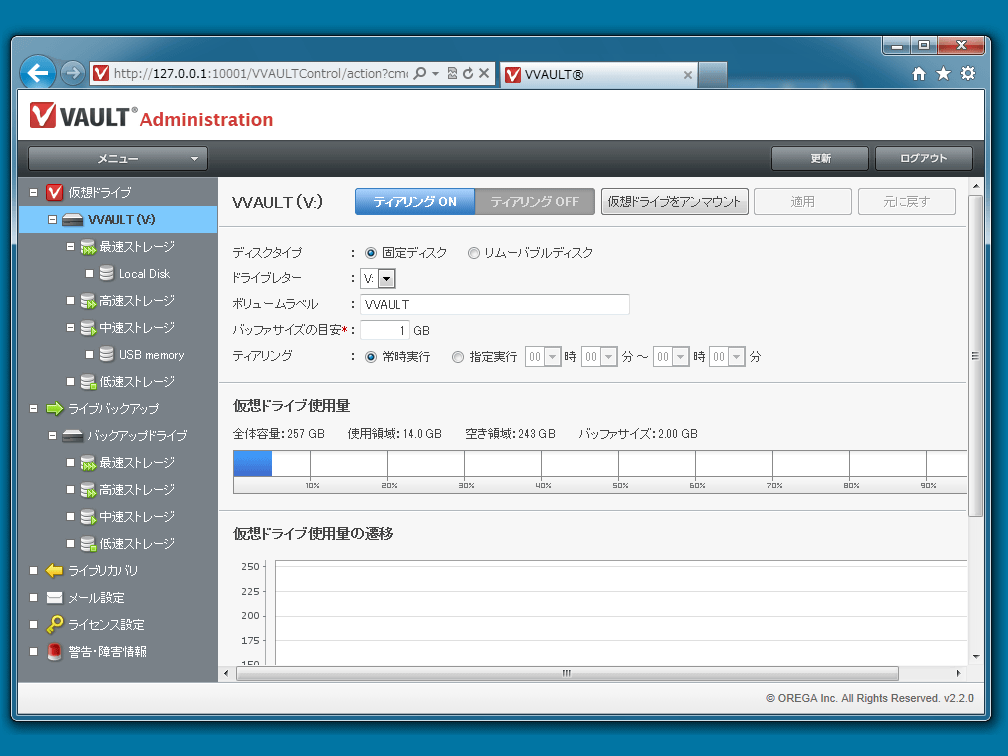The height and width of the screenshot is (756, 1008).
Task: Click the ログアウト button
Action: tap(924, 159)
